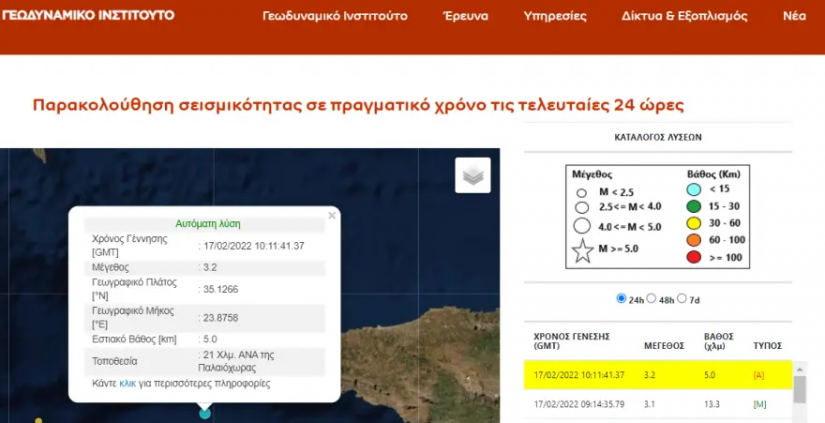Screen dimensions: 825x423
Task: Click the 'κλικ' link for more information
Action: coord(127,383)
